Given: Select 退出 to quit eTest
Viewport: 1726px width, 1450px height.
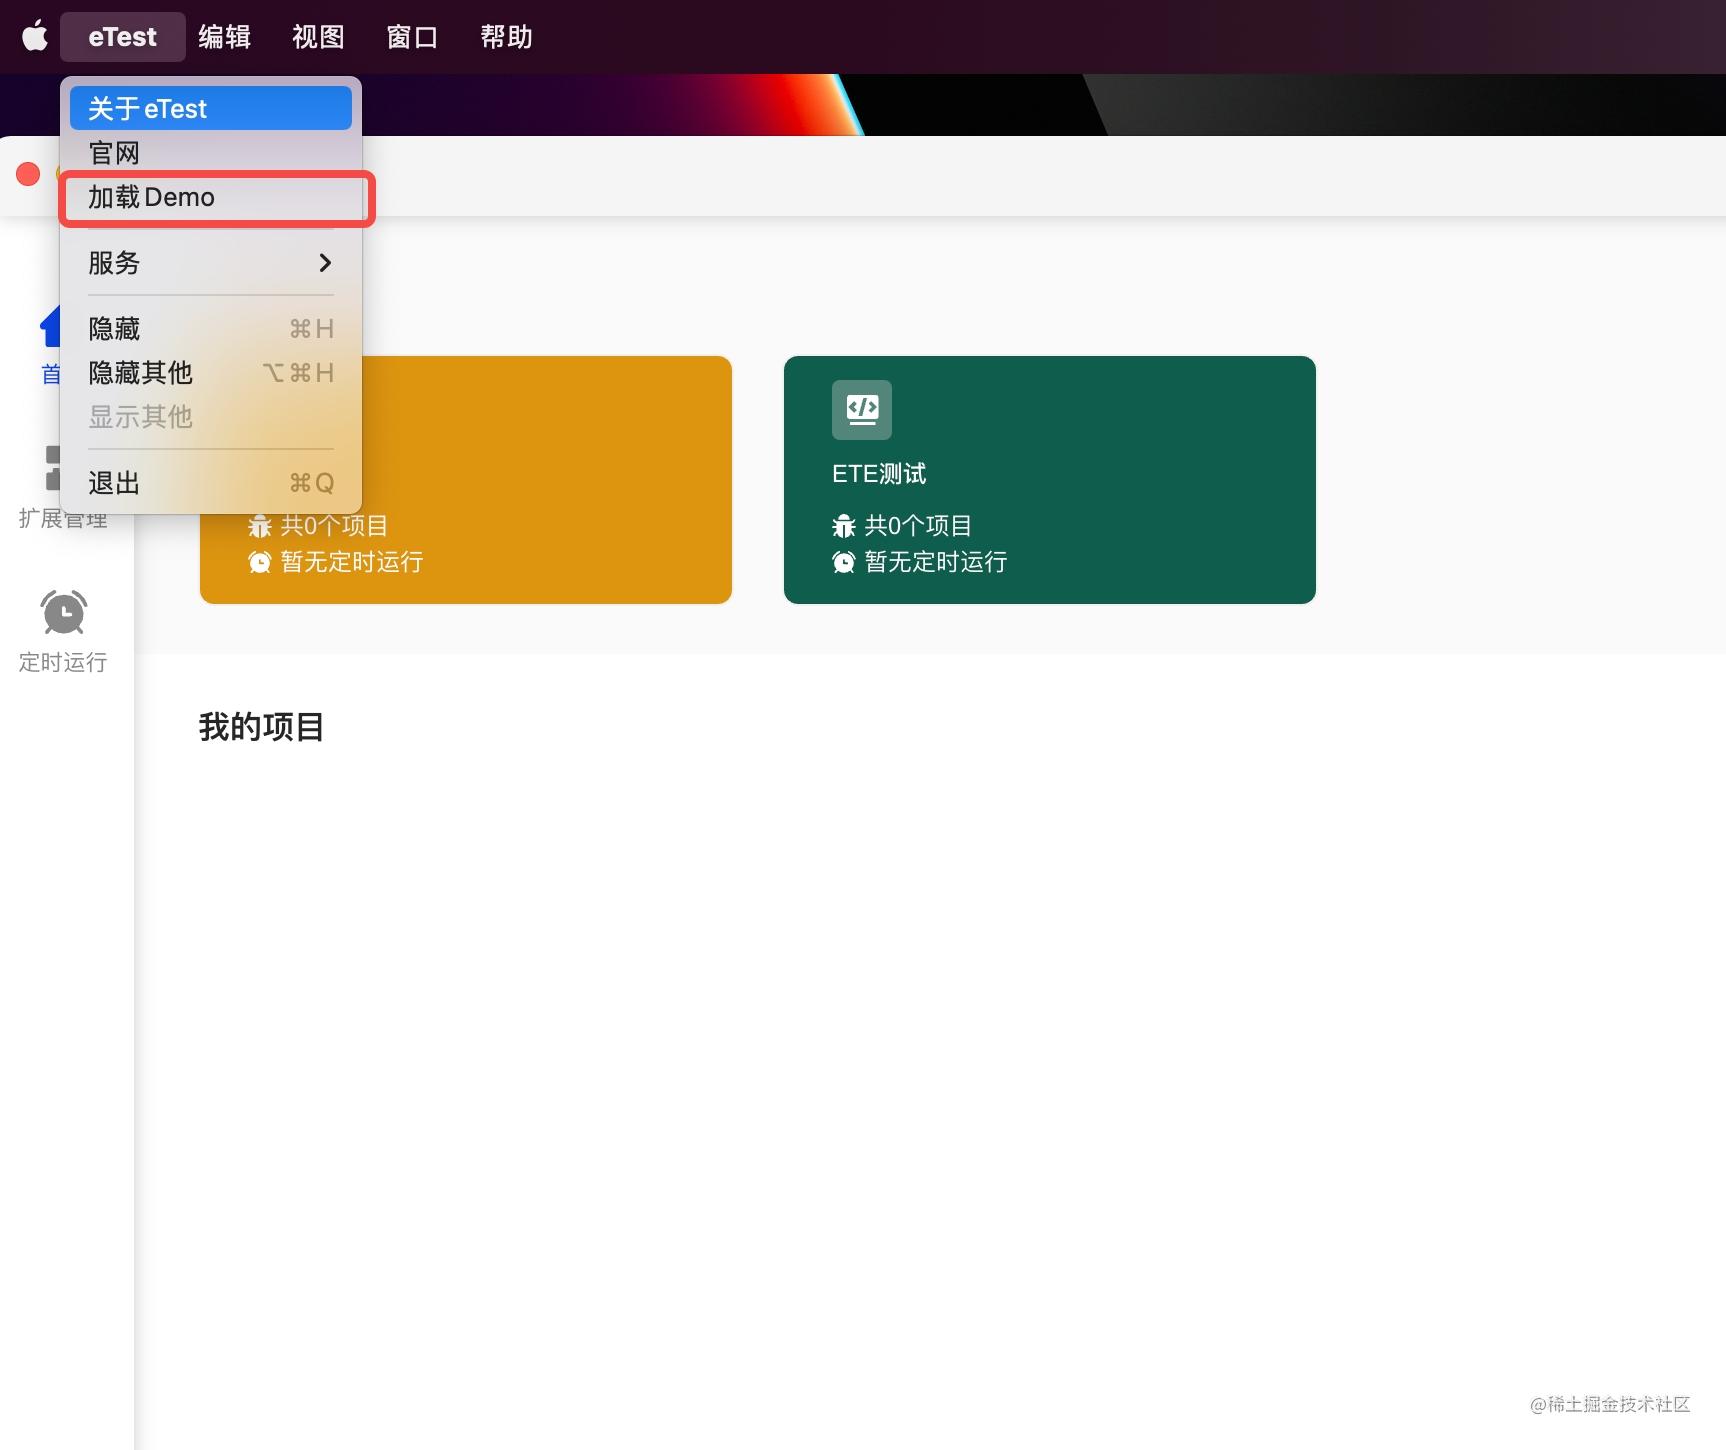Looking at the screenshot, I should click(211, 483).
